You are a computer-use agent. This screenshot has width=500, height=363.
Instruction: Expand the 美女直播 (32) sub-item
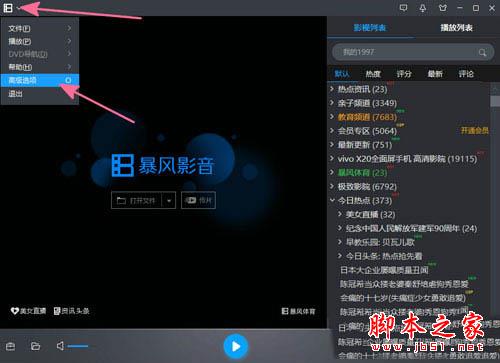coord(340,214)
